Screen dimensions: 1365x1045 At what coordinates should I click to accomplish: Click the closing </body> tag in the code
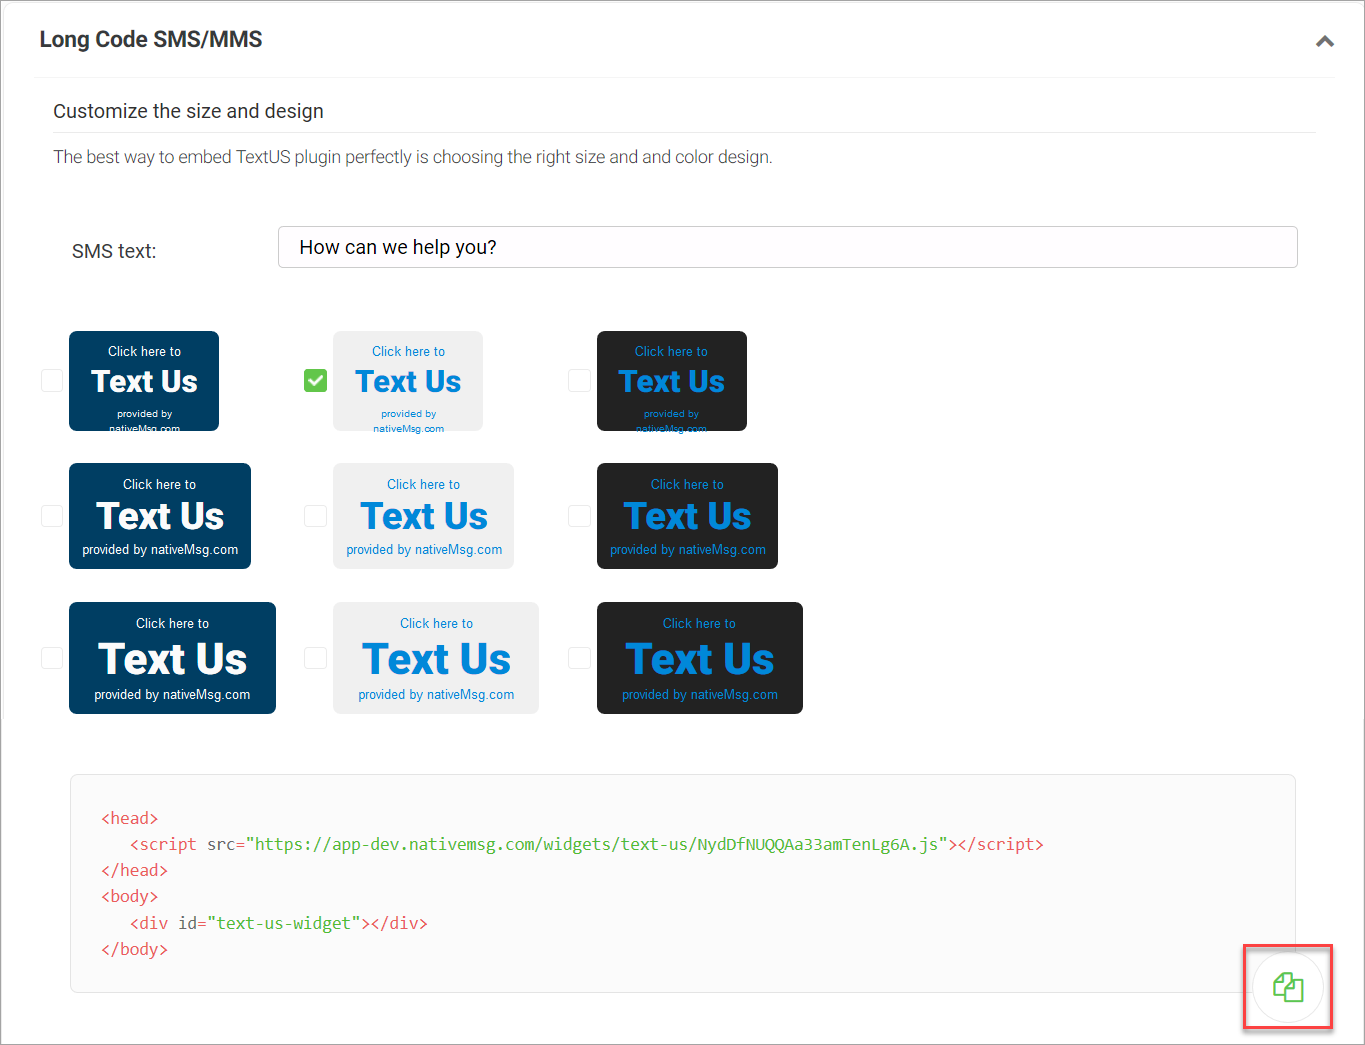point(135,949)
